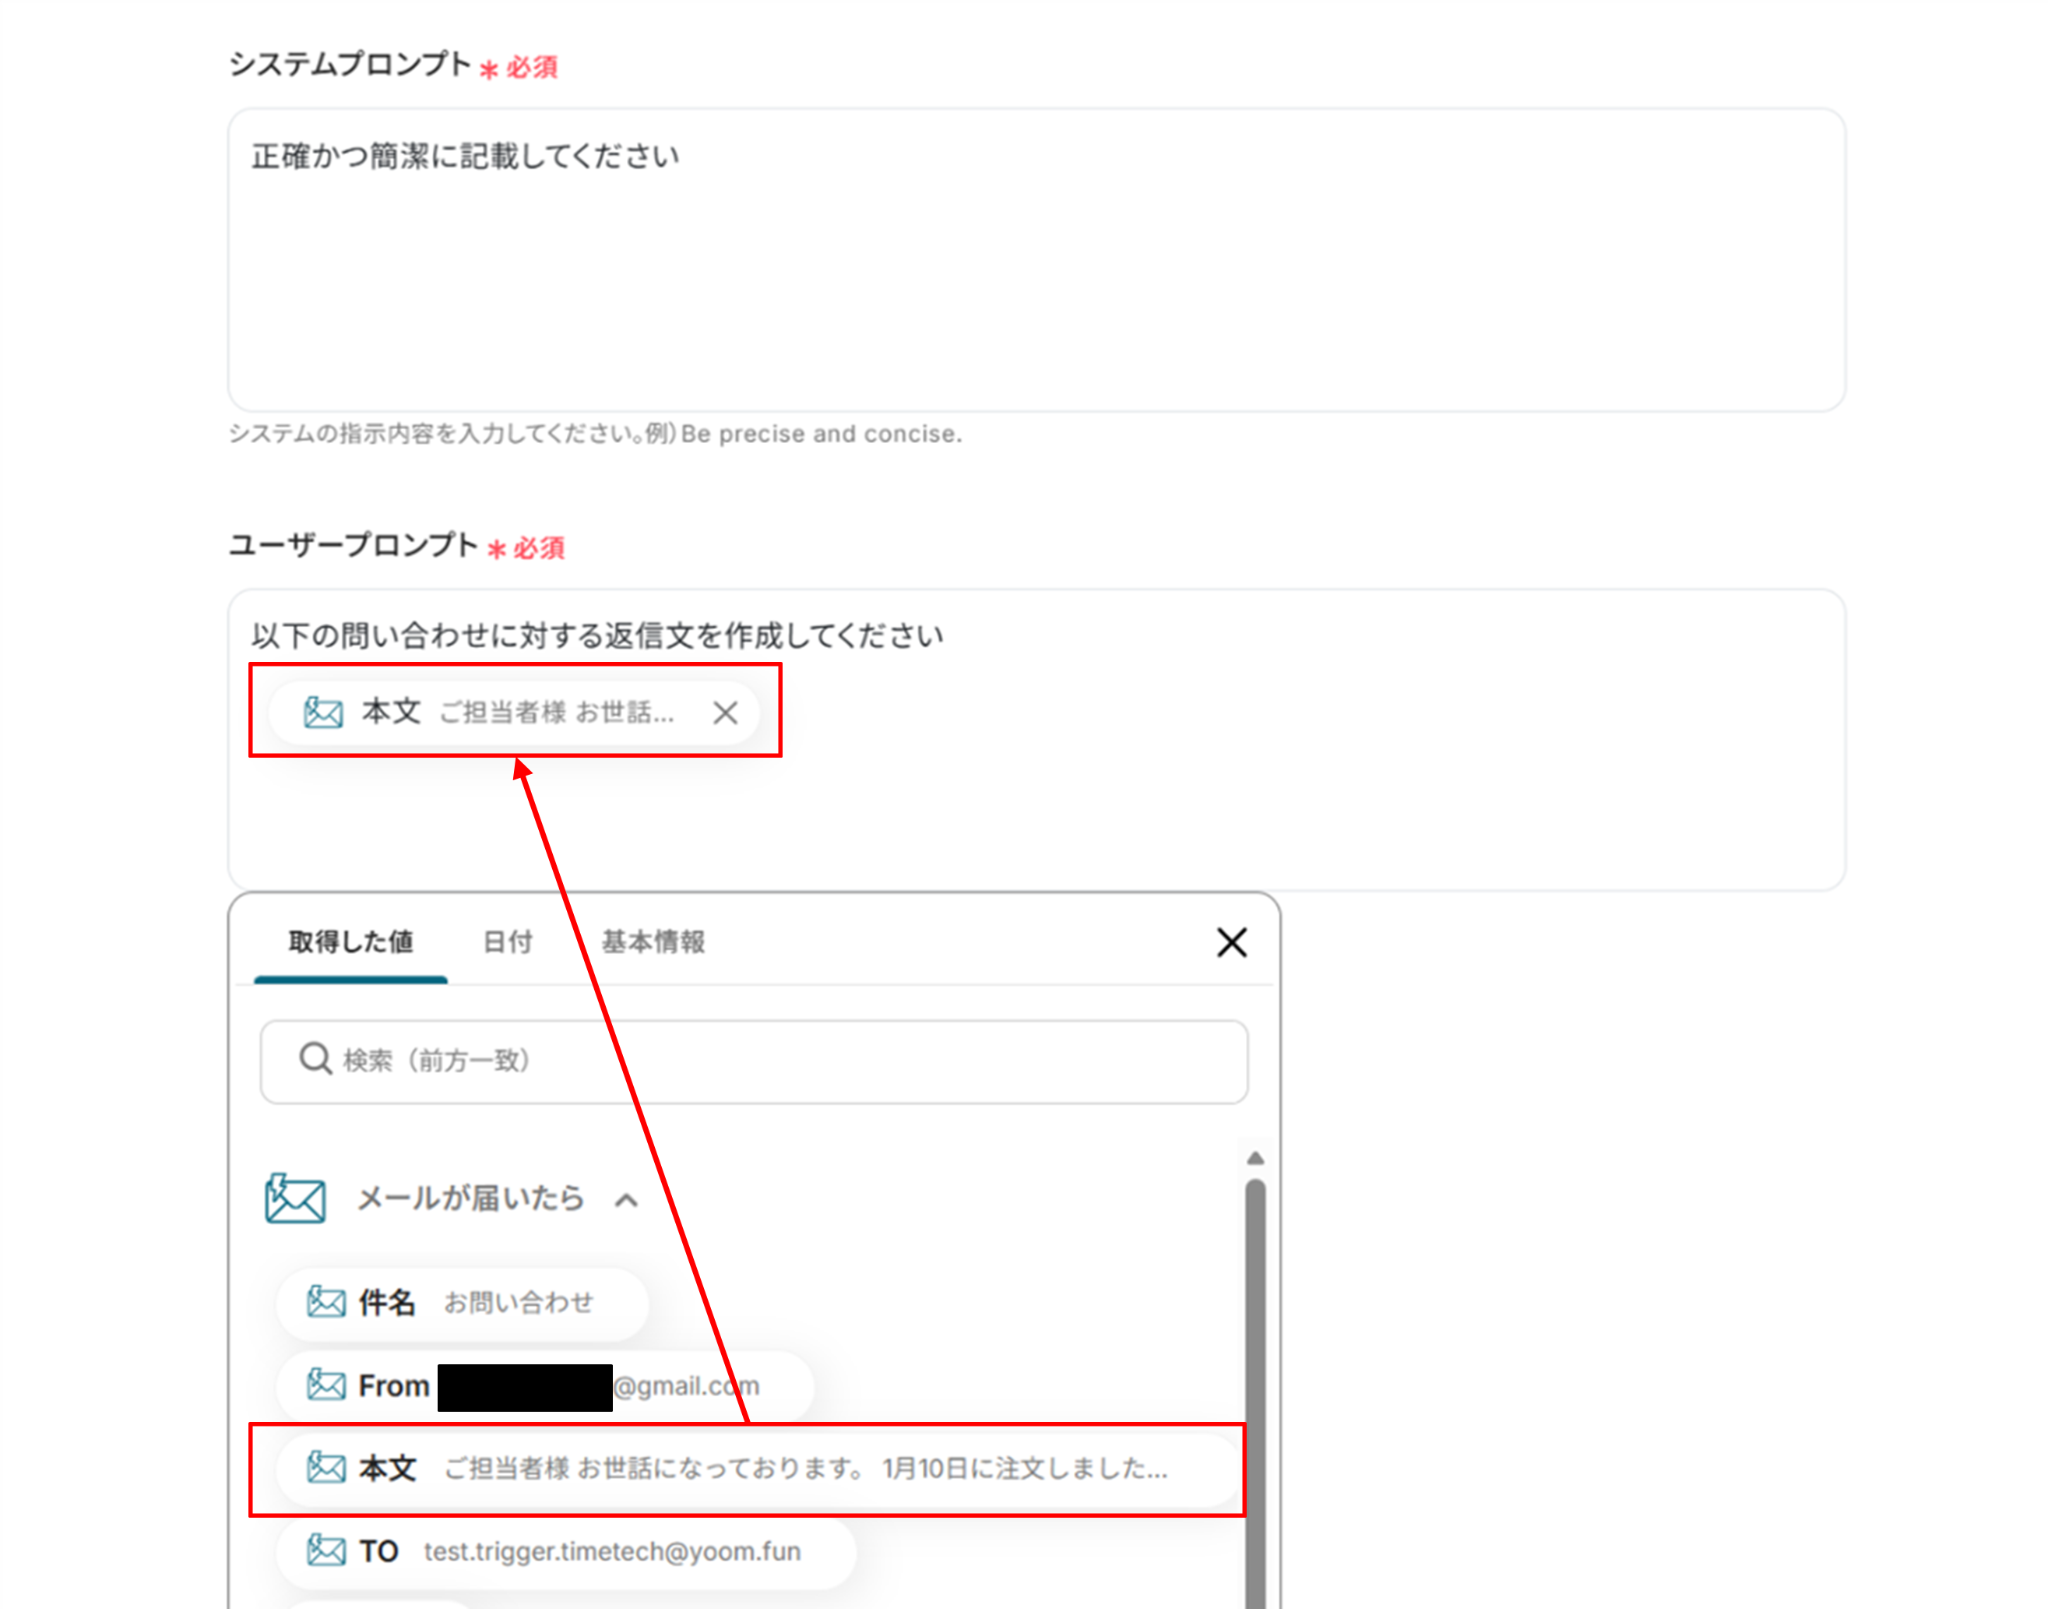2048x1609 pixels.
Task: Click the mail icon beside 本文 in list
Action: tap(326, 1468)
